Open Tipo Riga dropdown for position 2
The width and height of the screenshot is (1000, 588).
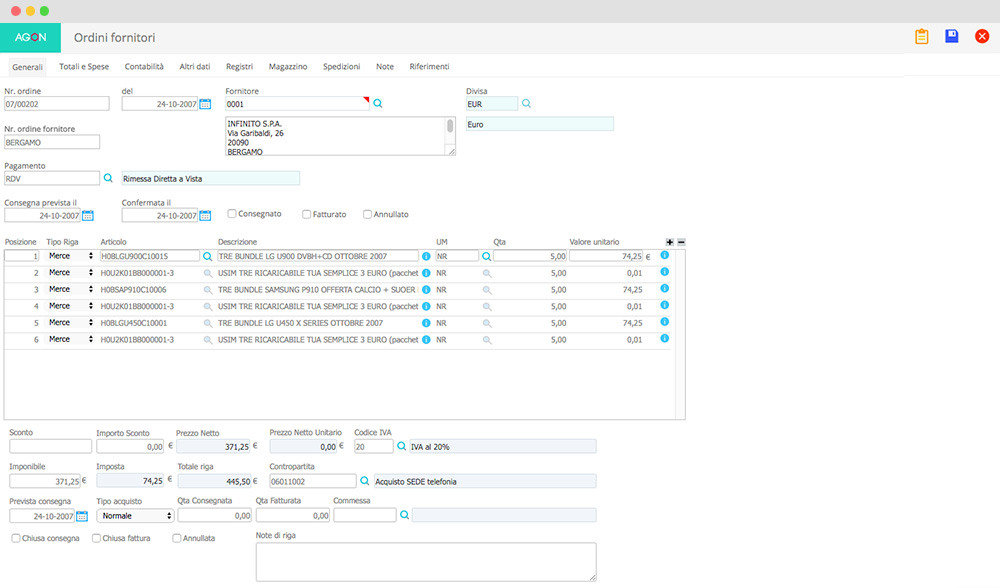coord(70,272)
